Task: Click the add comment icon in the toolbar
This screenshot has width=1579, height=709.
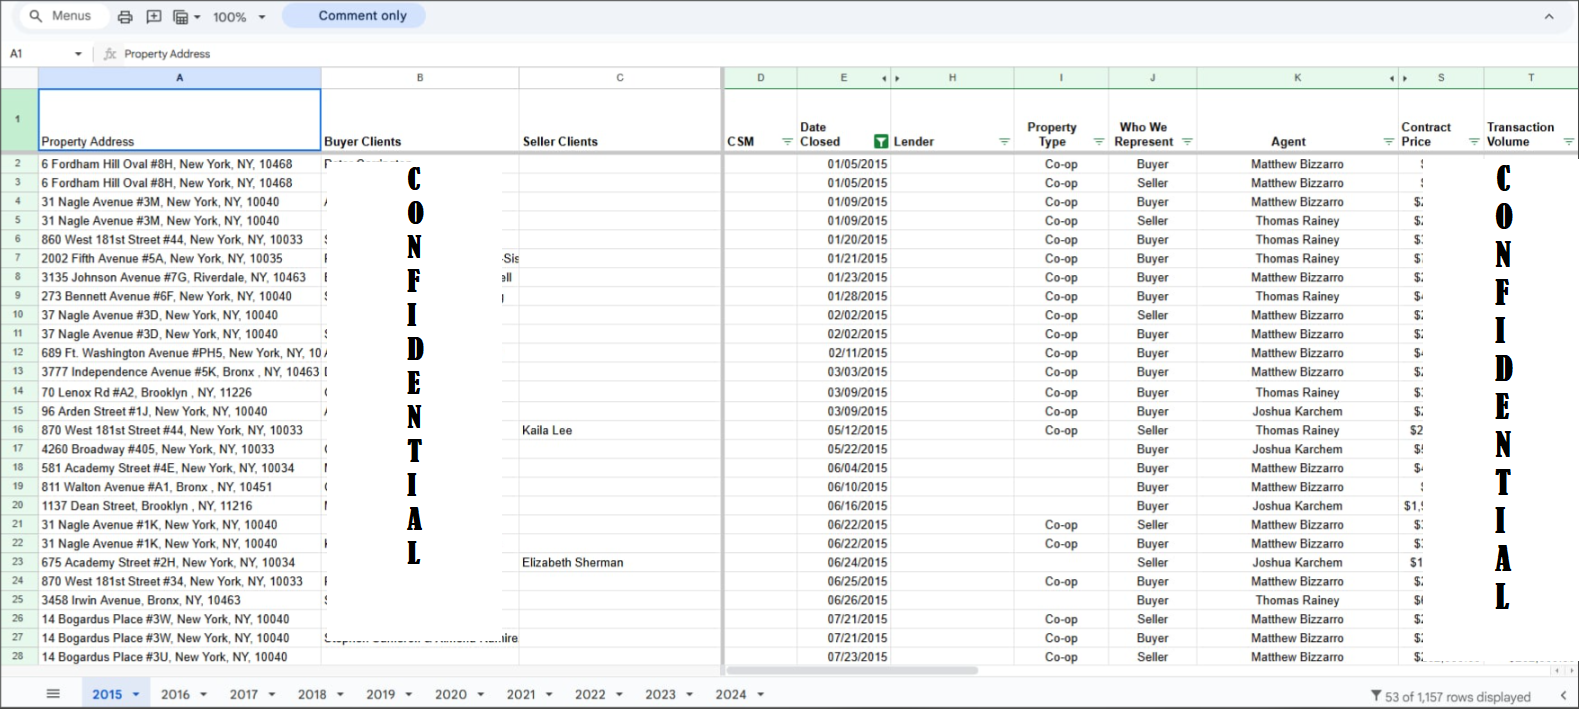Action: 154,17
